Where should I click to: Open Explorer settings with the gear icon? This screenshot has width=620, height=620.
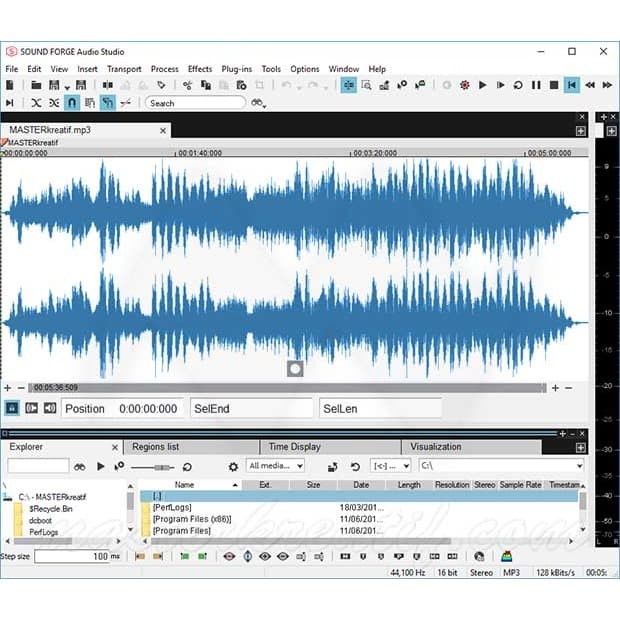click(x=233, y=467)
